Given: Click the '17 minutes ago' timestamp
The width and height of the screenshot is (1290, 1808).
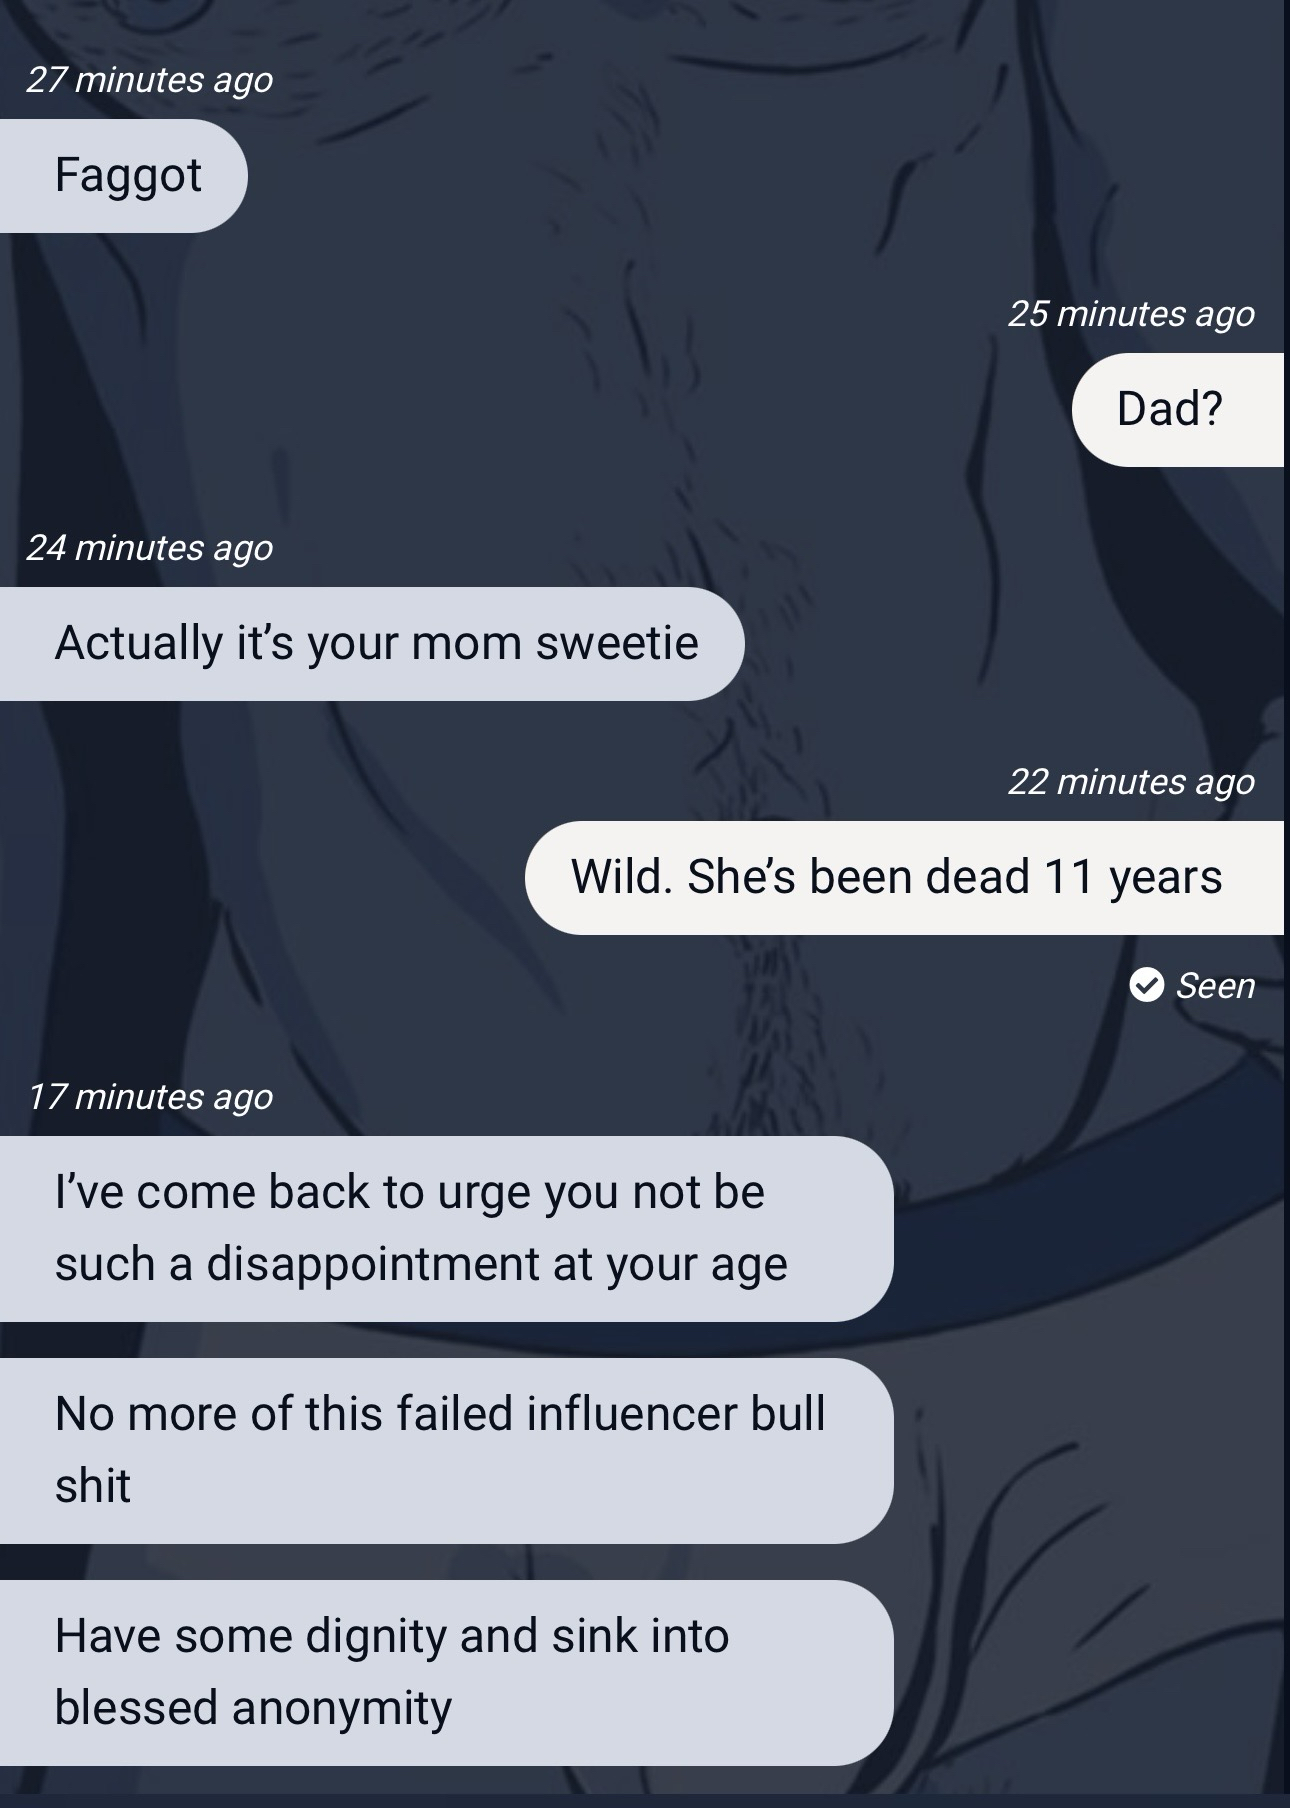Looking at the screenshot, I should point(149,1097).
